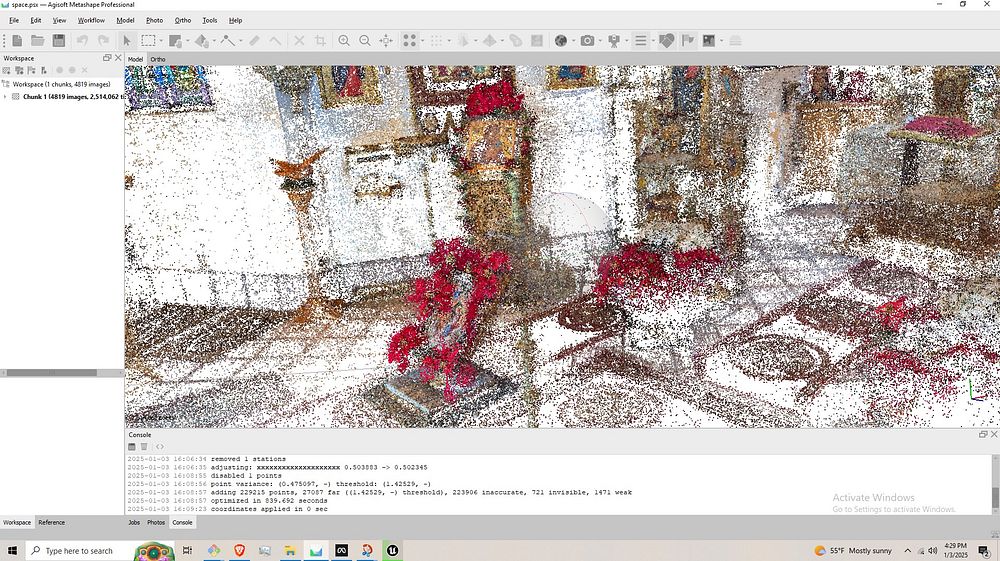Screen dimensions: 1000x561
Task: Toggle the camera-on-tripod stations icon
Action: [614, 41]
